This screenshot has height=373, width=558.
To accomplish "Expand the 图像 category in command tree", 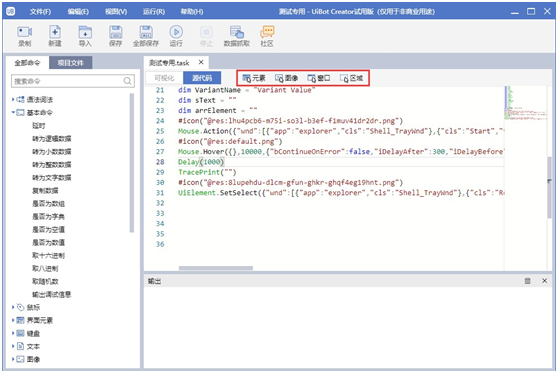I will click(13, 359).
